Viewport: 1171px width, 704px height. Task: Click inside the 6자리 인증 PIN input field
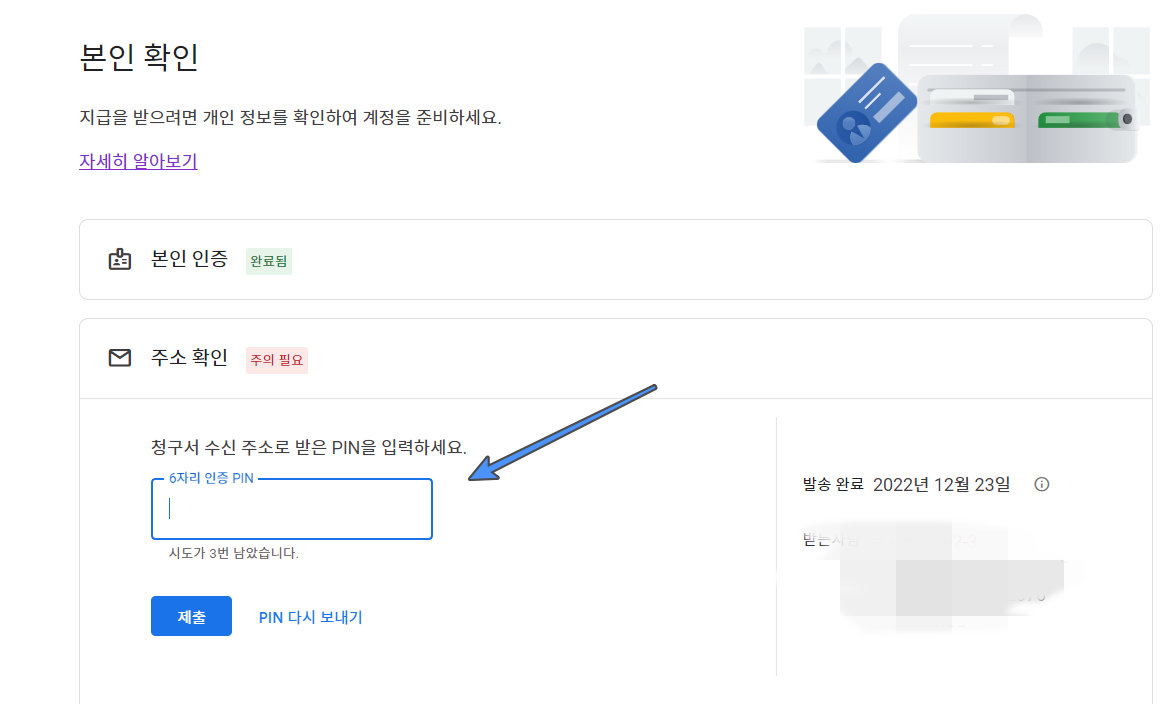(291, 509)
